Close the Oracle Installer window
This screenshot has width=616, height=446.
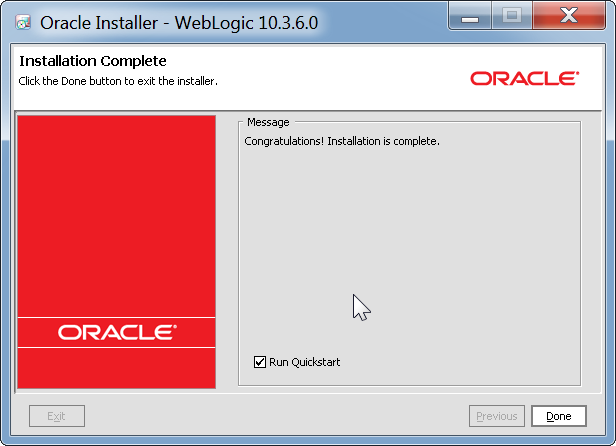[x=569, y=16]
